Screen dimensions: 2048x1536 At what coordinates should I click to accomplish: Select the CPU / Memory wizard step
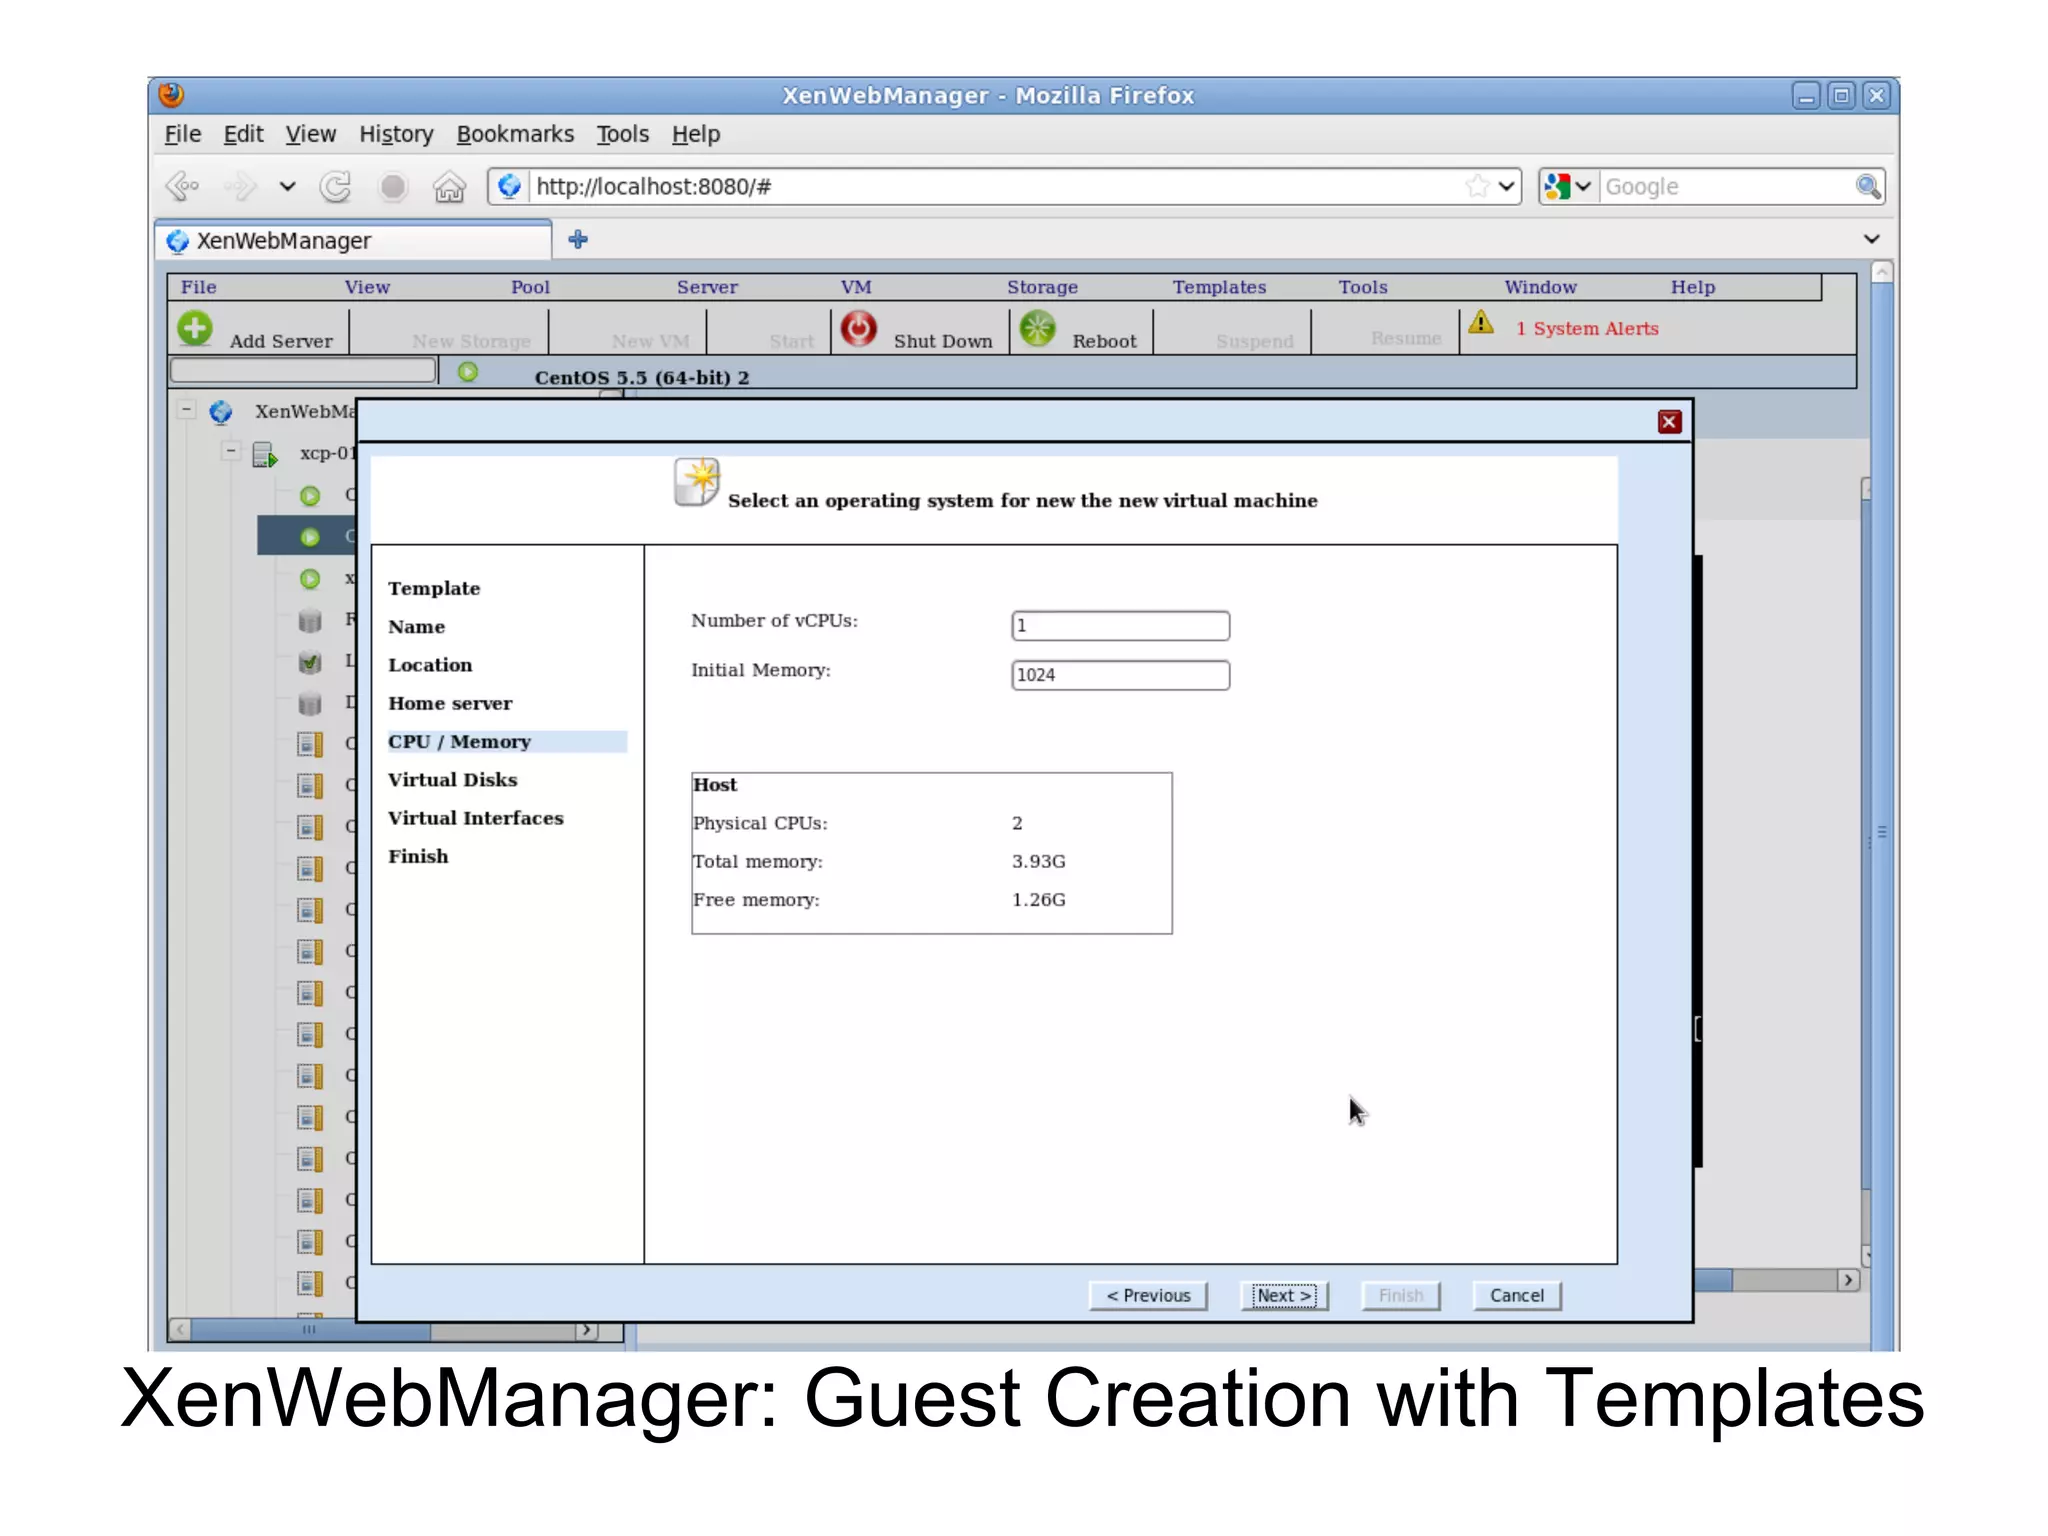[507, 741]
